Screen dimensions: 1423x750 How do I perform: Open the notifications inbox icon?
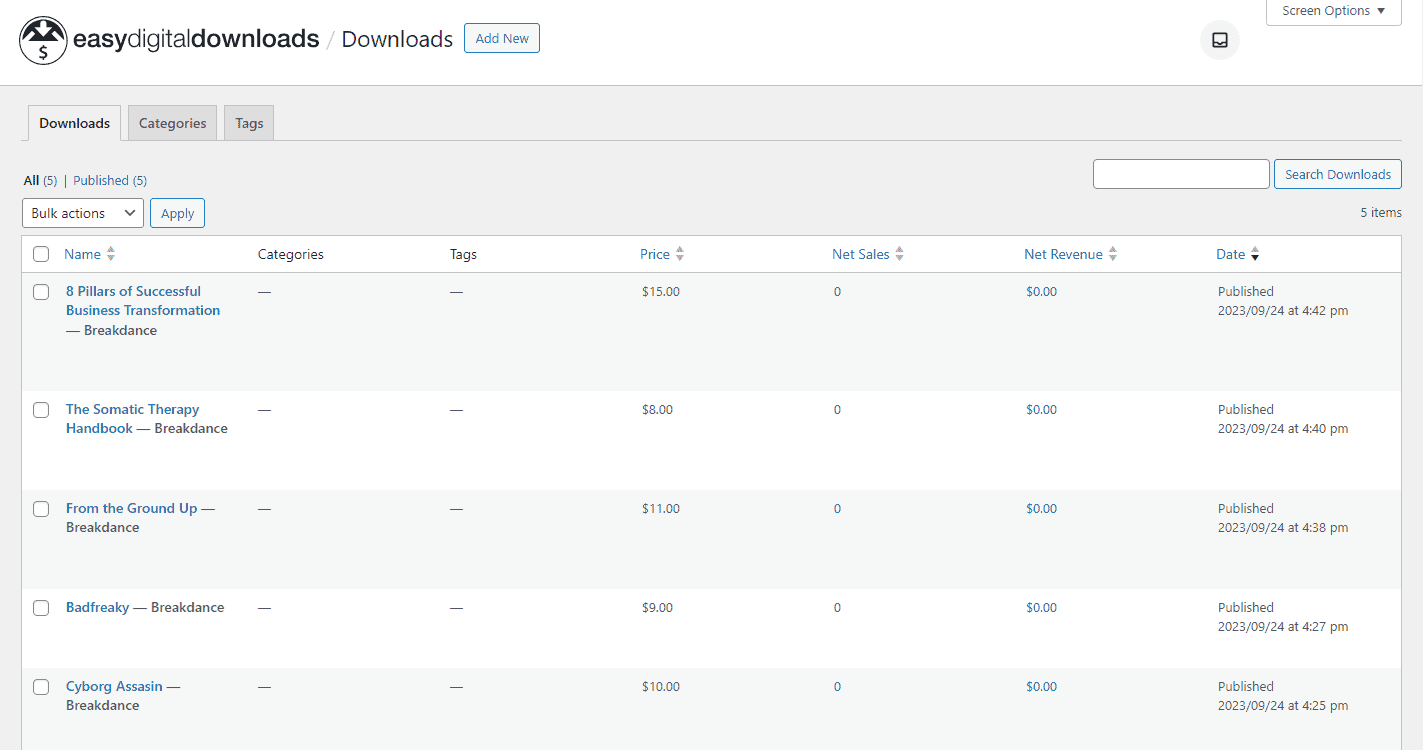point(1219,40)
